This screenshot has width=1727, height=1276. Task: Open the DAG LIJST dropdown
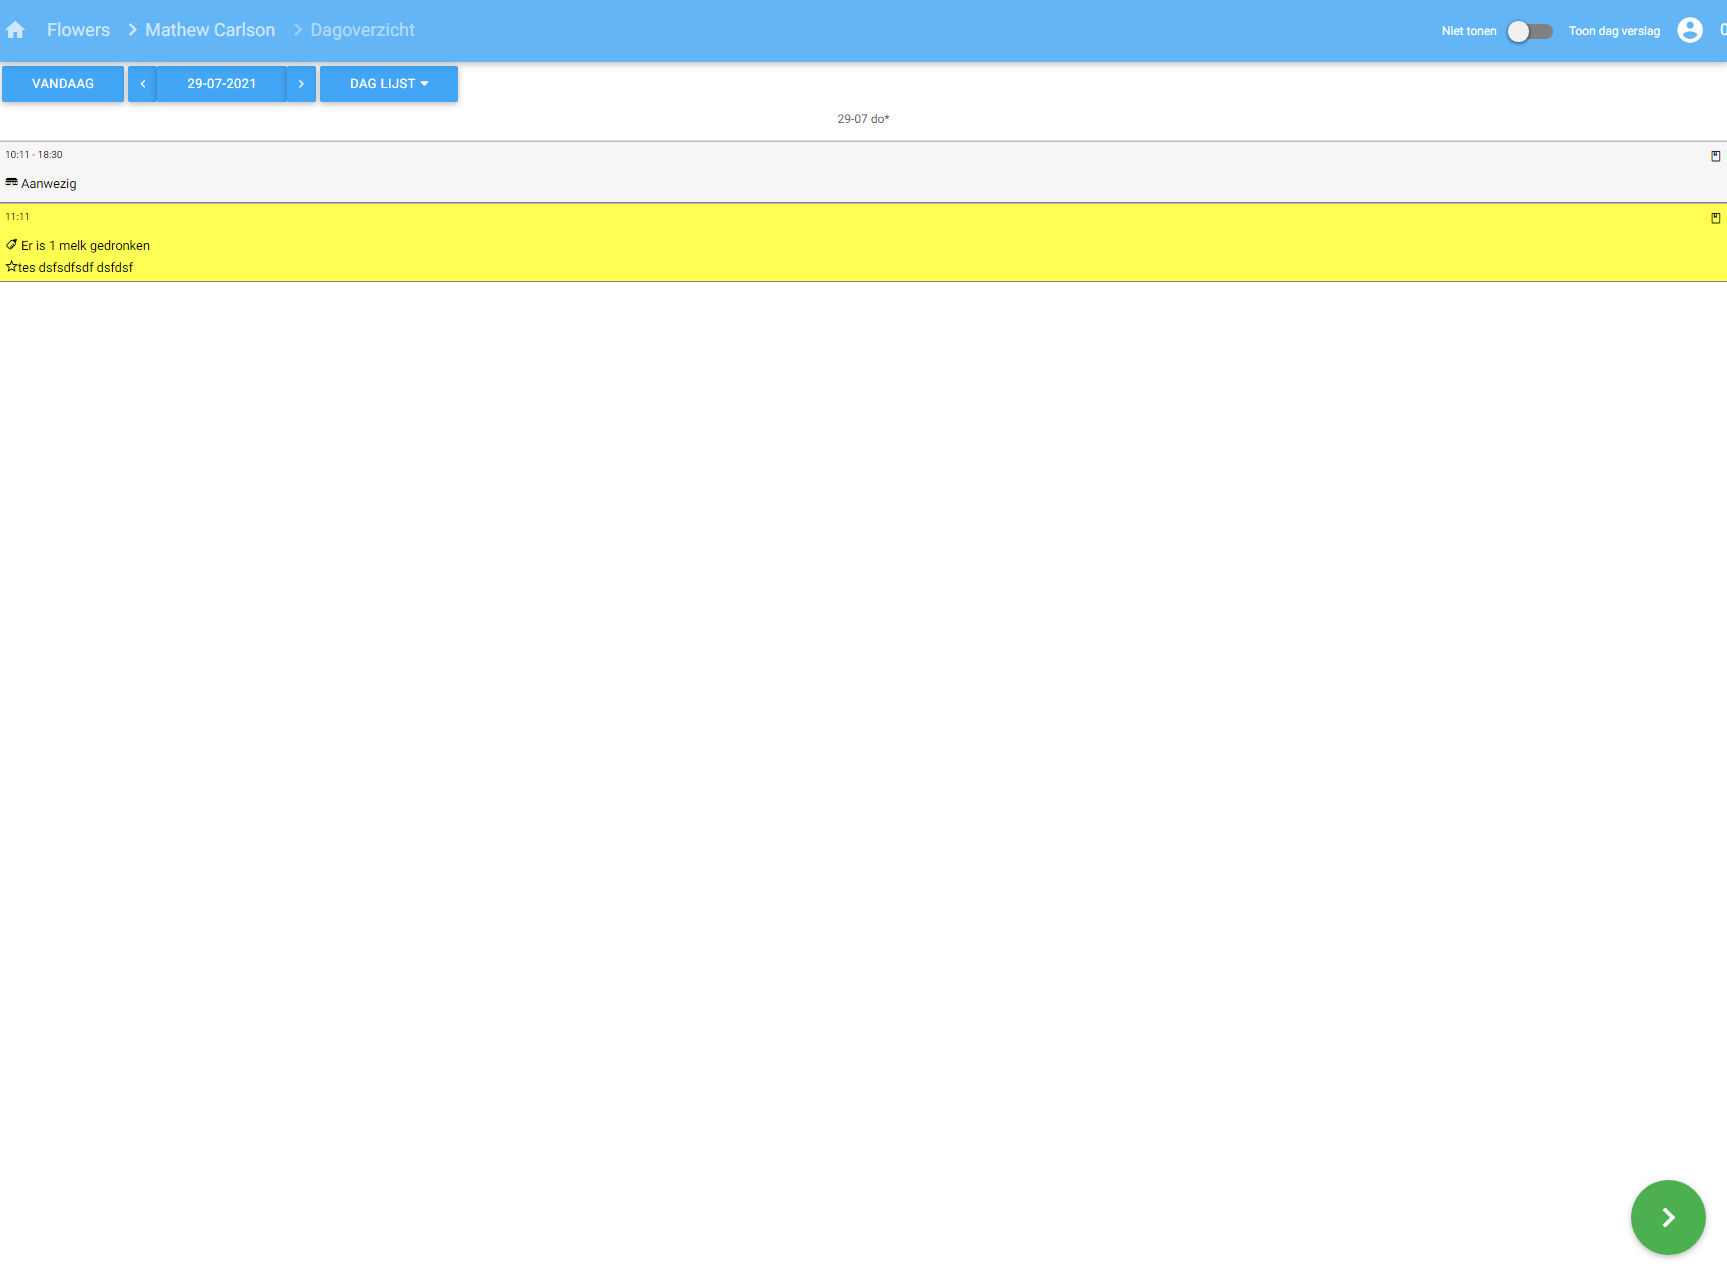tap(388, 84)
